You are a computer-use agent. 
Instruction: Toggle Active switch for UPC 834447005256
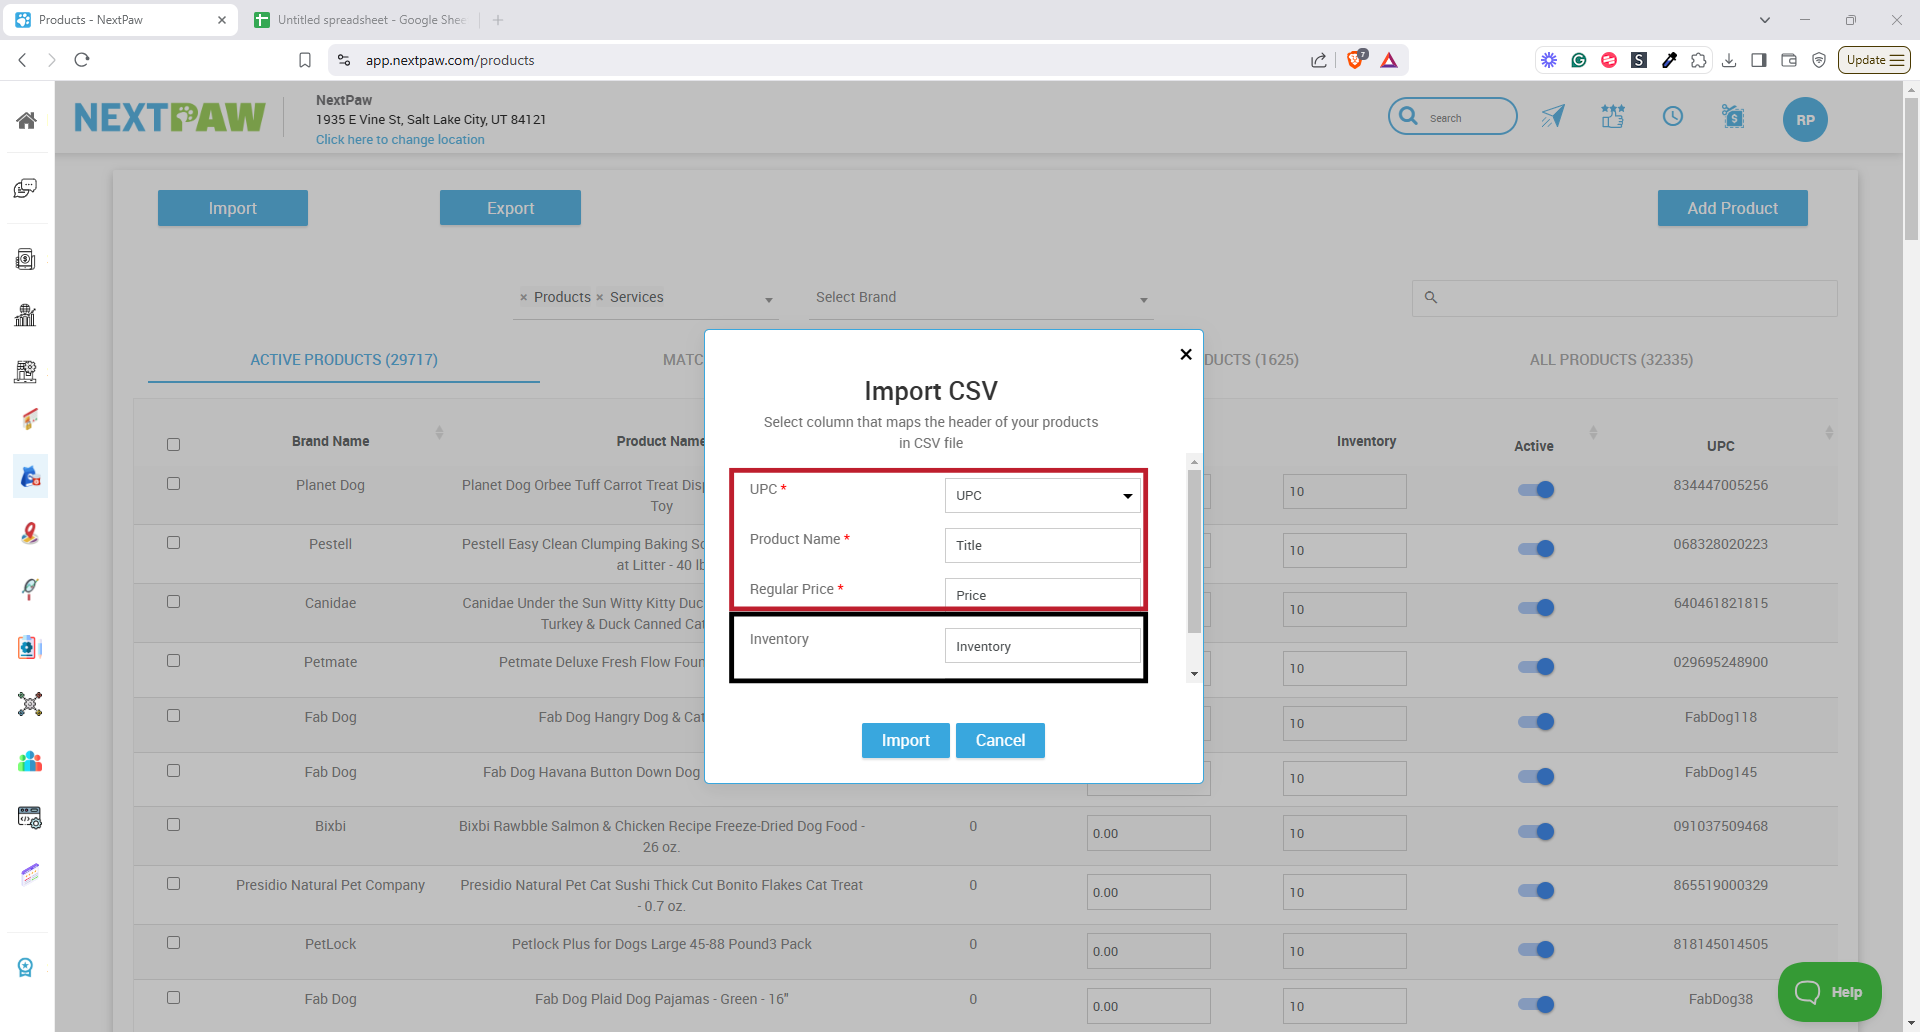1536,490
